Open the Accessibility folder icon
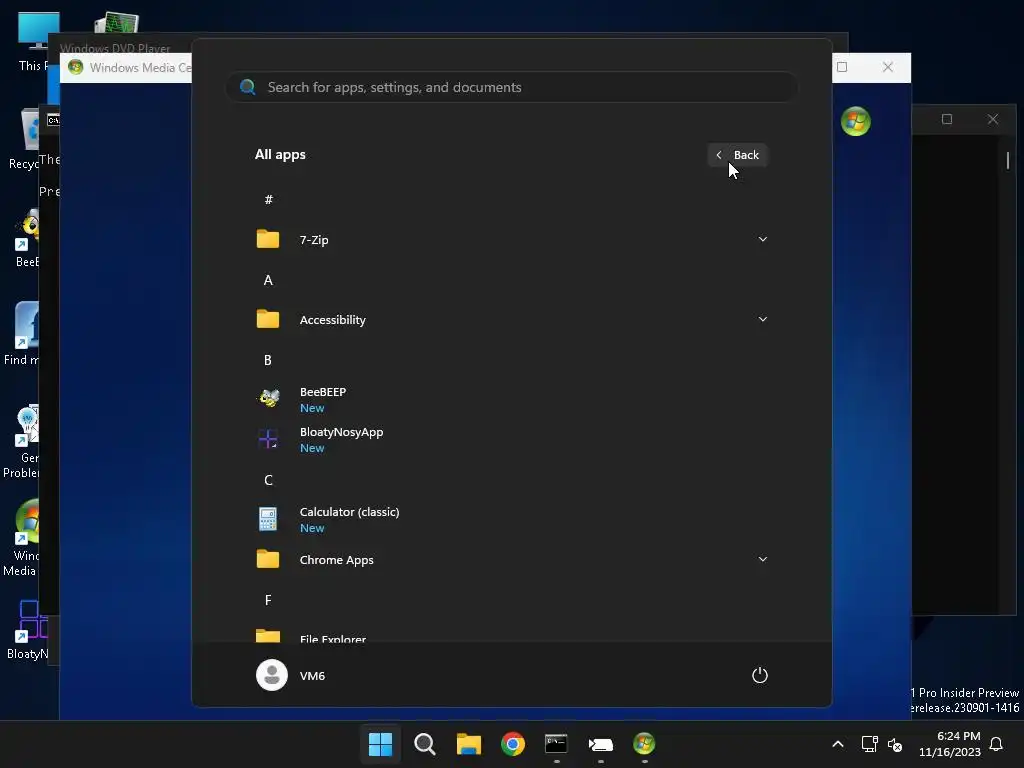The width and height of the screenshot is (1024, 768). (268, 319)
